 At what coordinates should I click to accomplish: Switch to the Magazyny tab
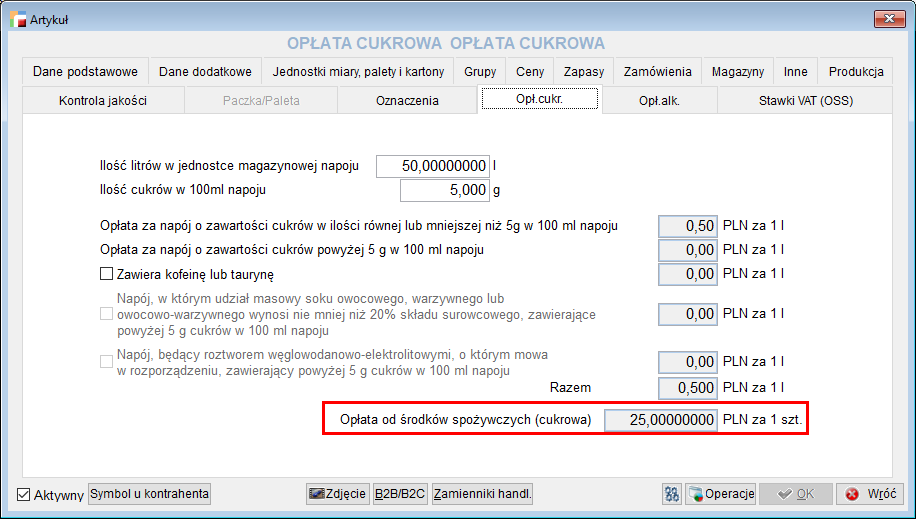click(x=737, y=72)
